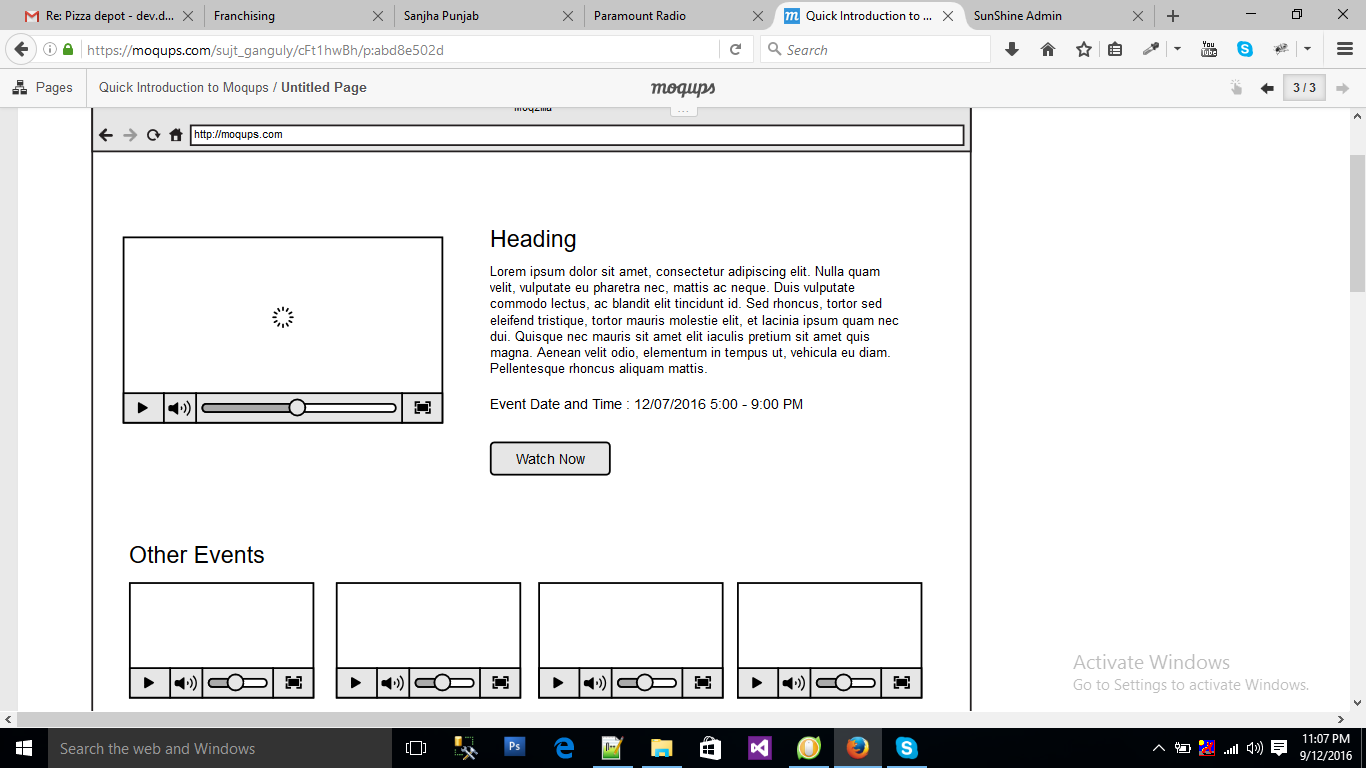
Task: Play the first Other Events video
Action: click(x=149, y=683)
